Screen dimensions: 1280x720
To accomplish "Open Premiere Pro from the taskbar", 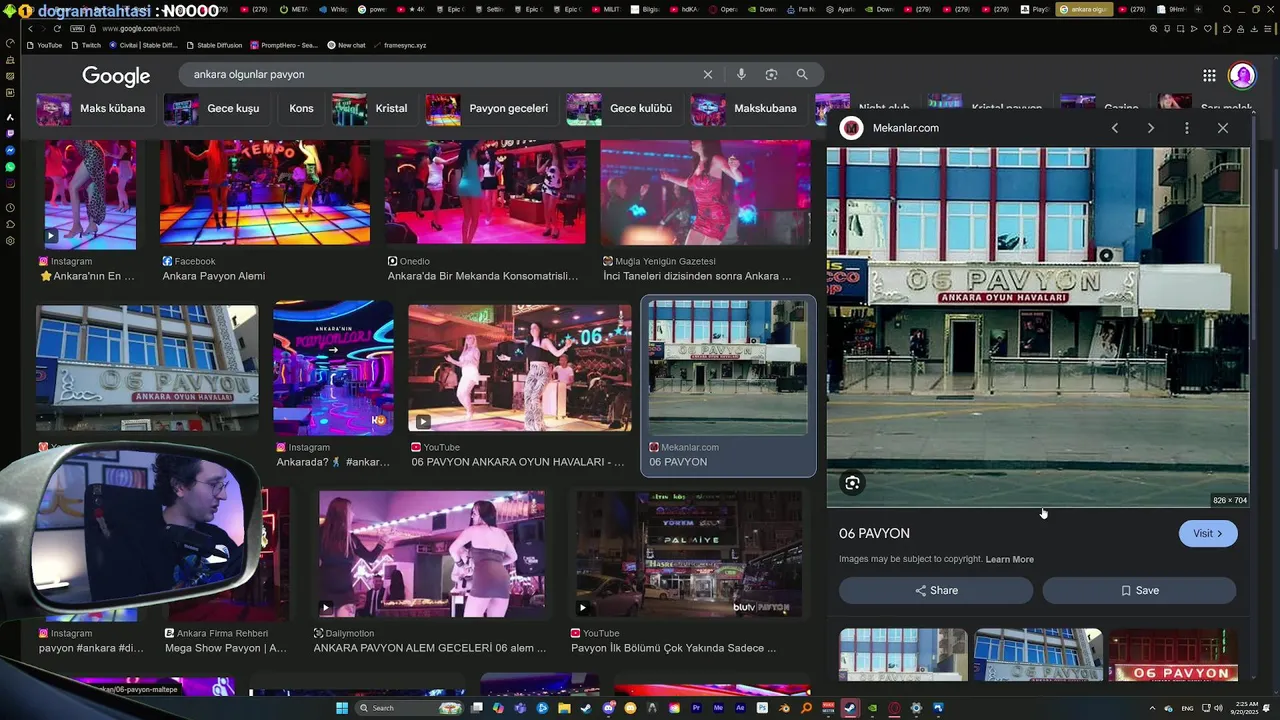I will 697,708.
